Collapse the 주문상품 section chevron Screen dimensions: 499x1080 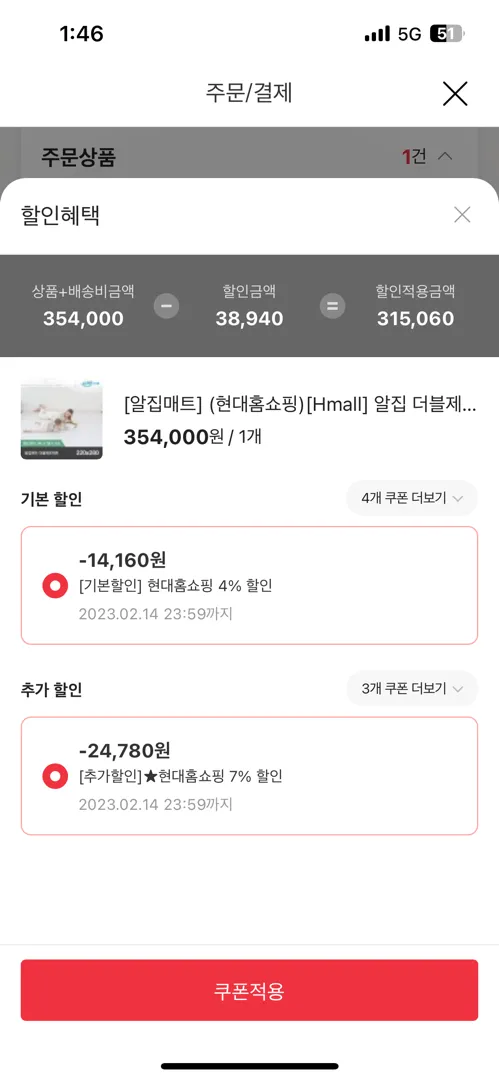[x=445, y=156]
